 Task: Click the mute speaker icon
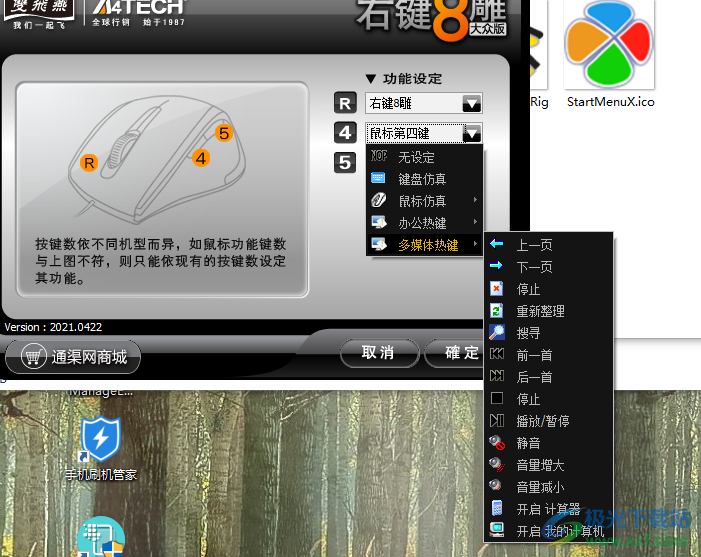[497, 442]
